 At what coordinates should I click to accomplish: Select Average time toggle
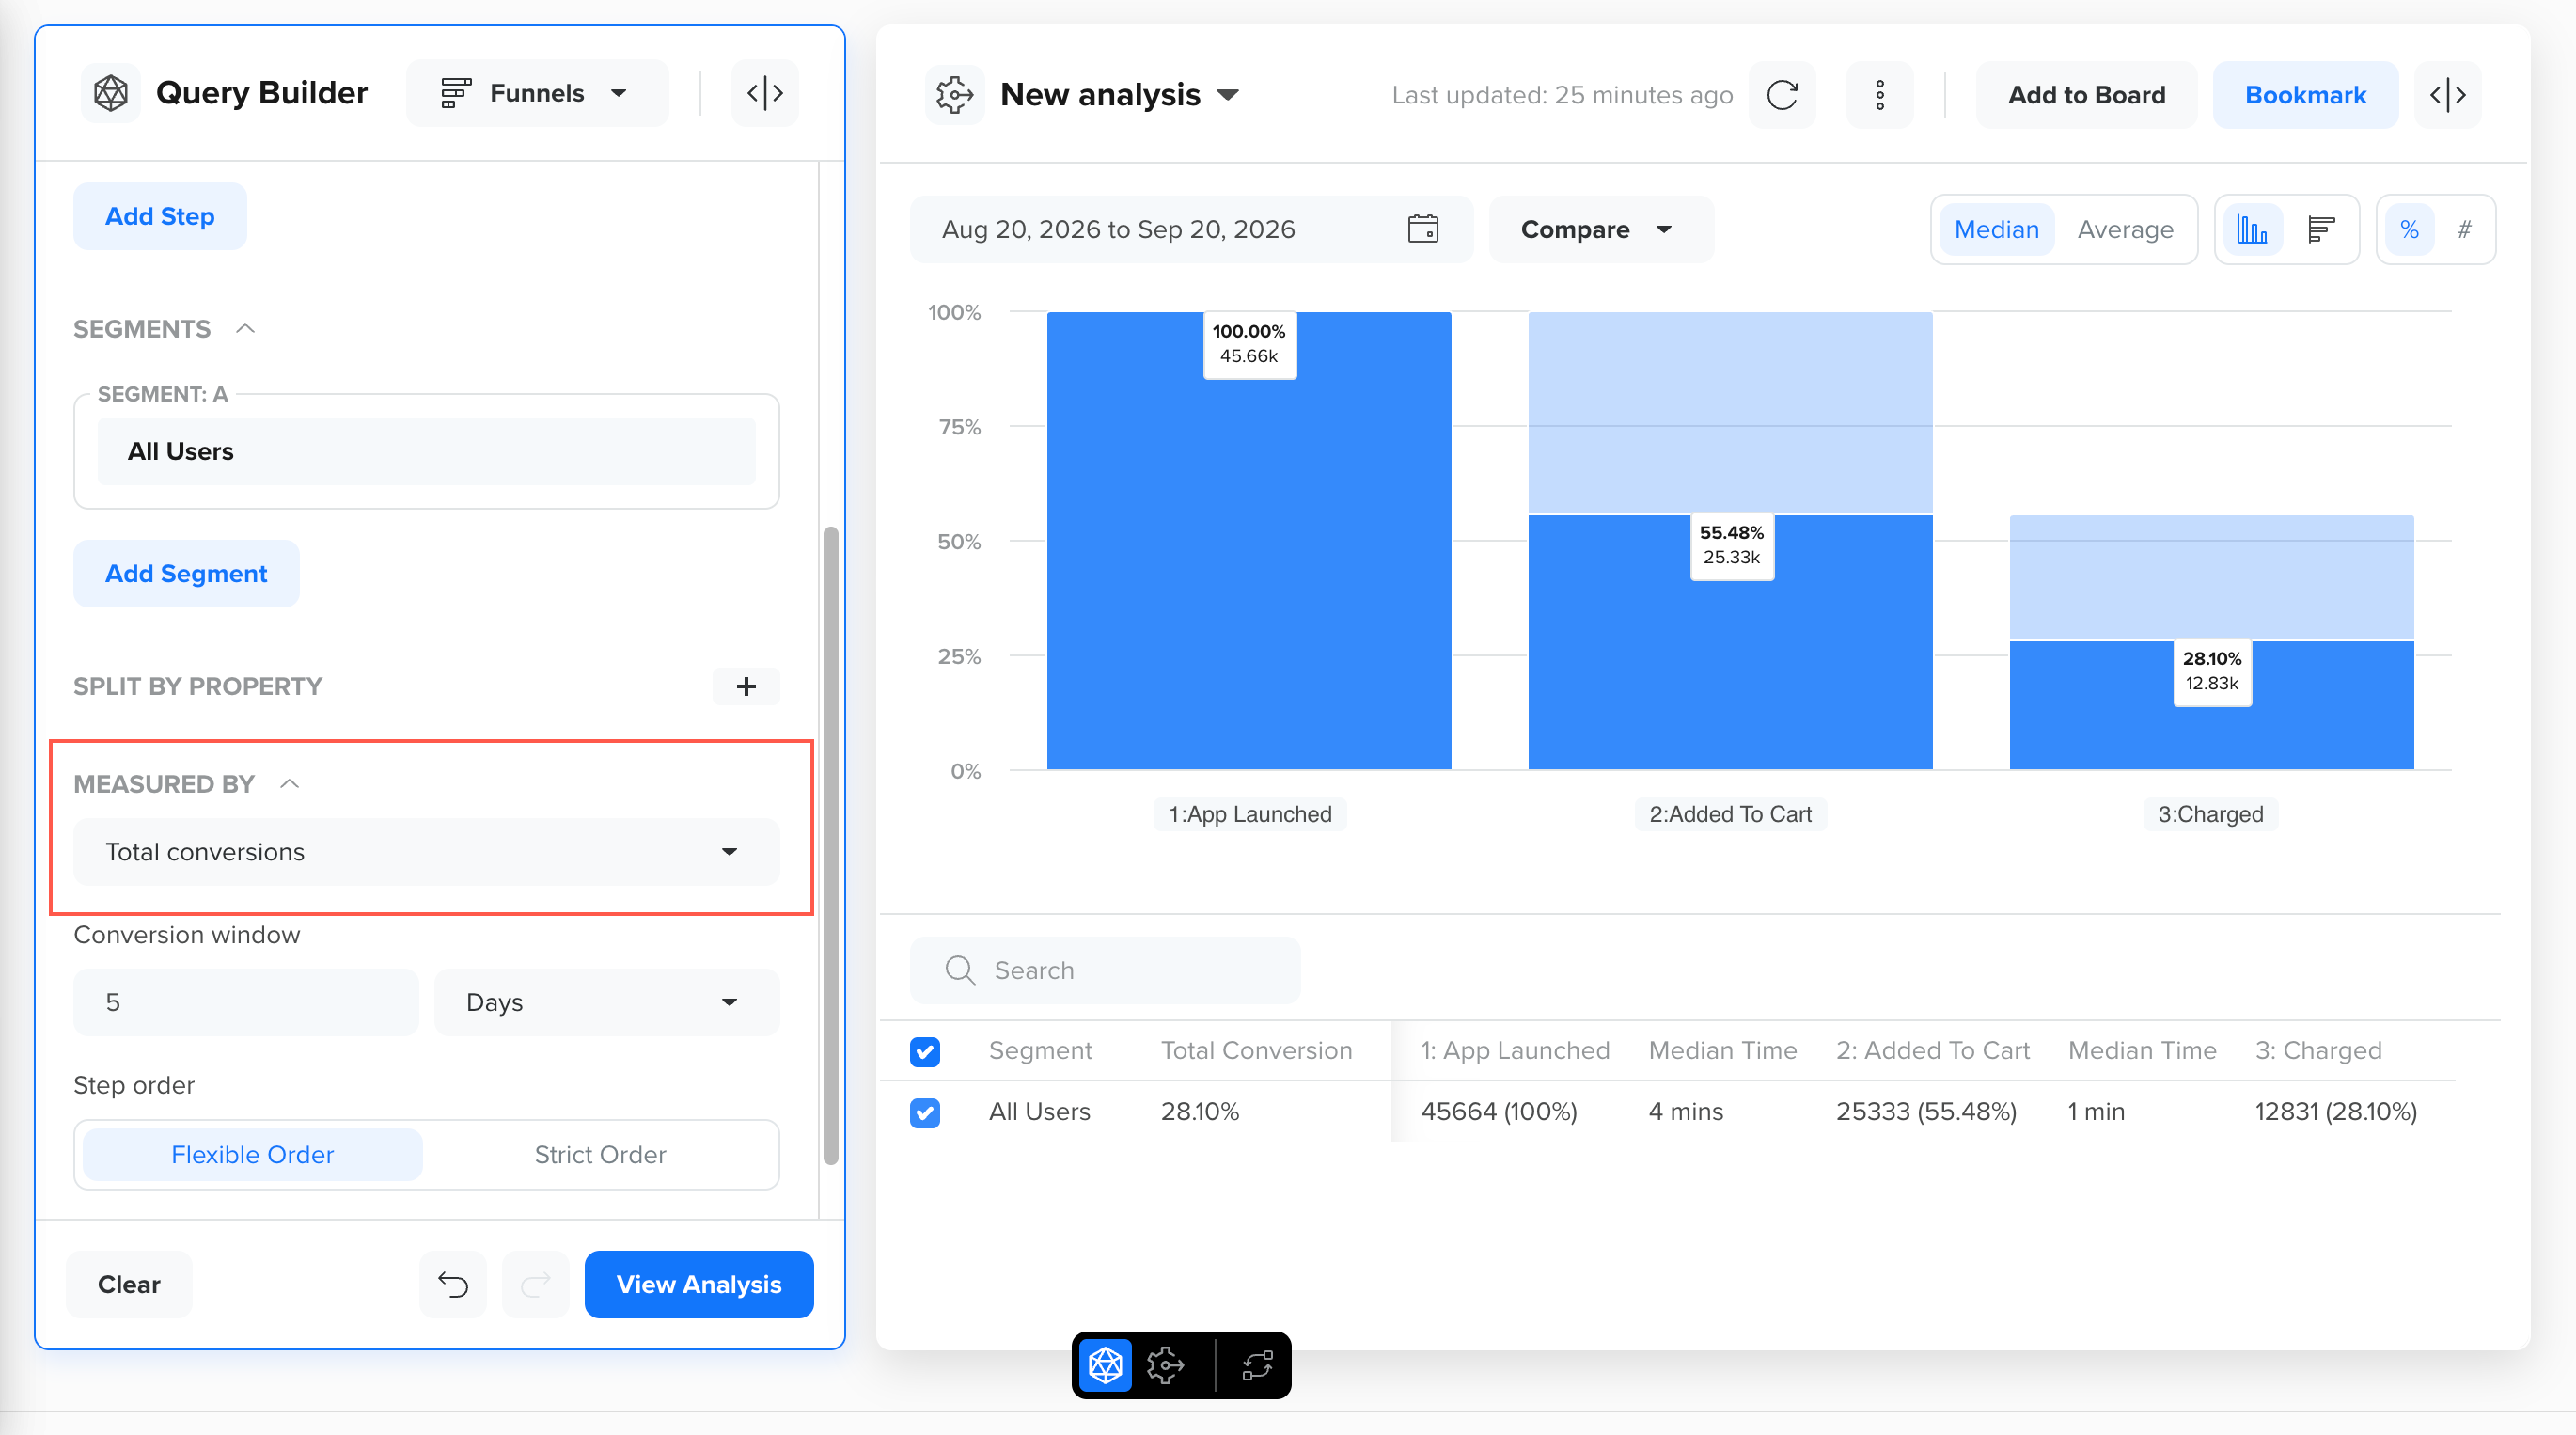(2125, 229)
